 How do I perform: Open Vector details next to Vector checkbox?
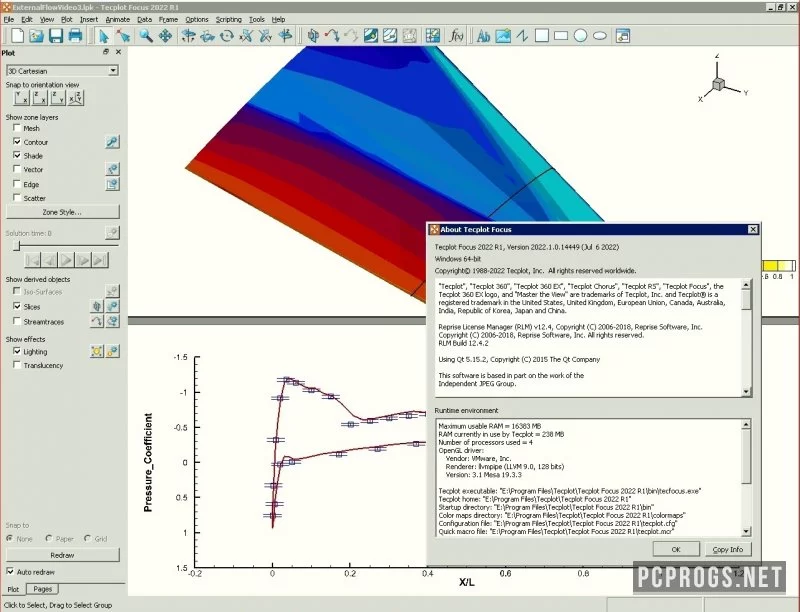[112, 169]
